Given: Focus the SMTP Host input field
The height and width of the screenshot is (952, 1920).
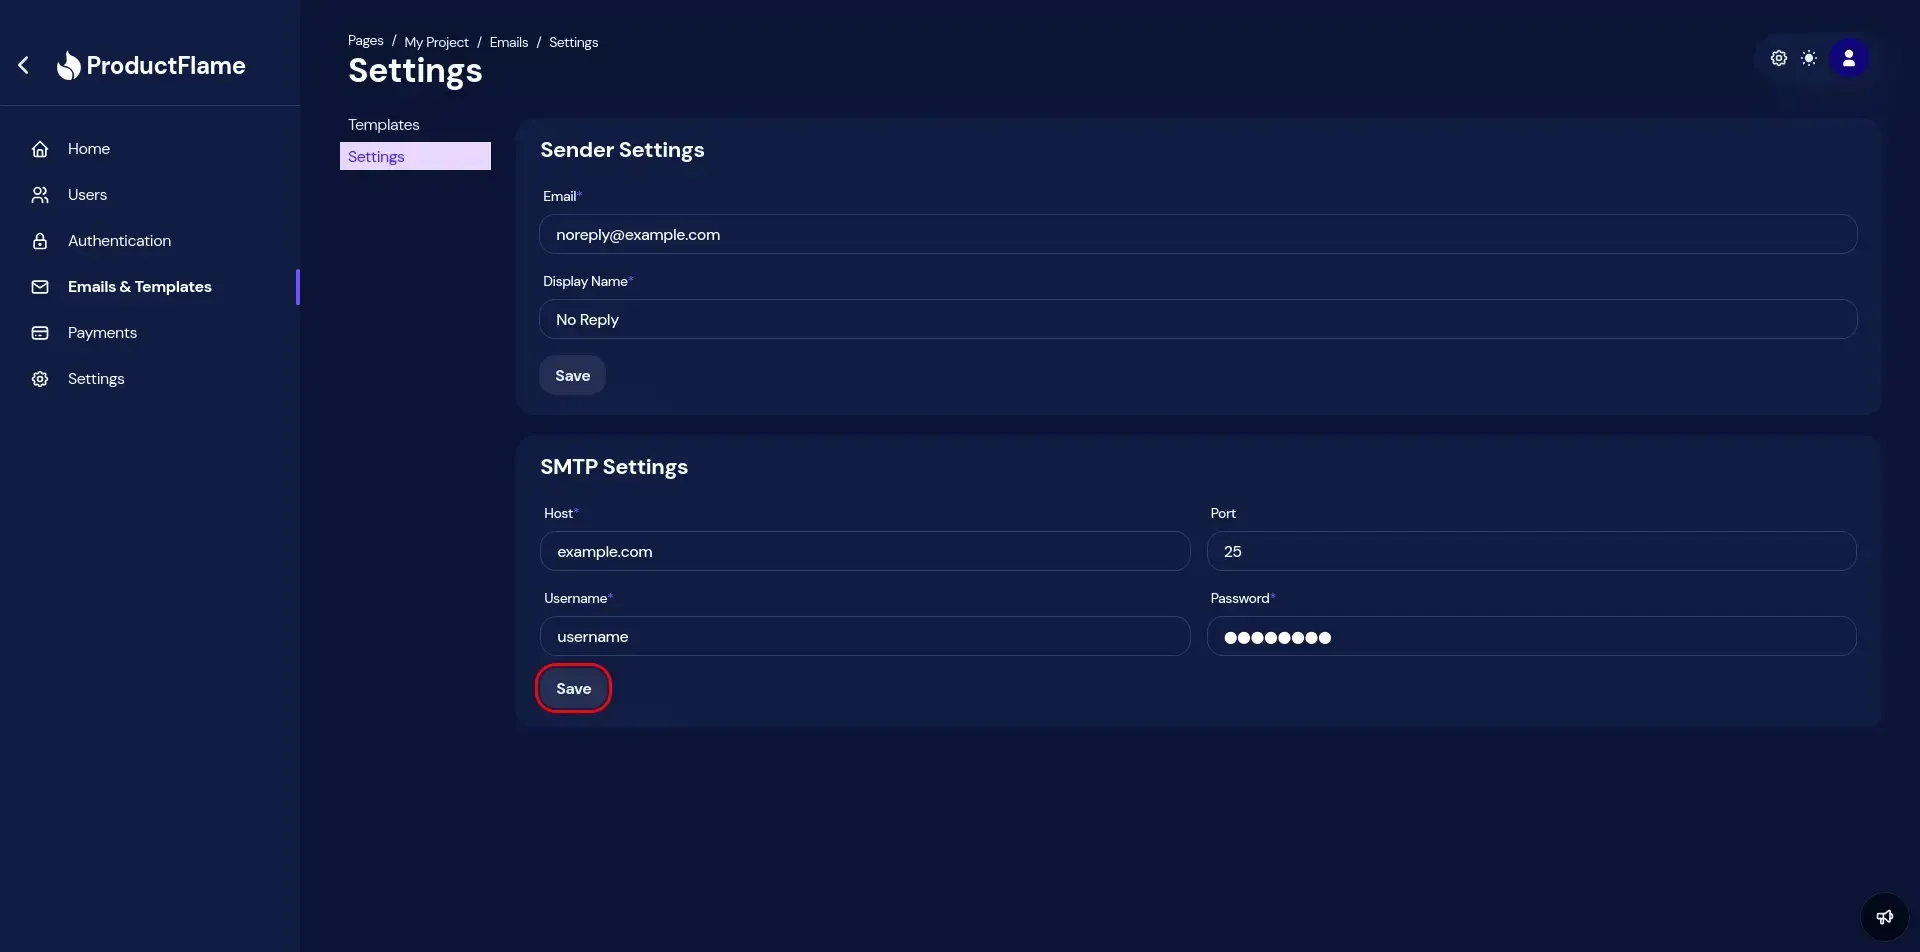Looking at the screenshot, I should point(864,552).
